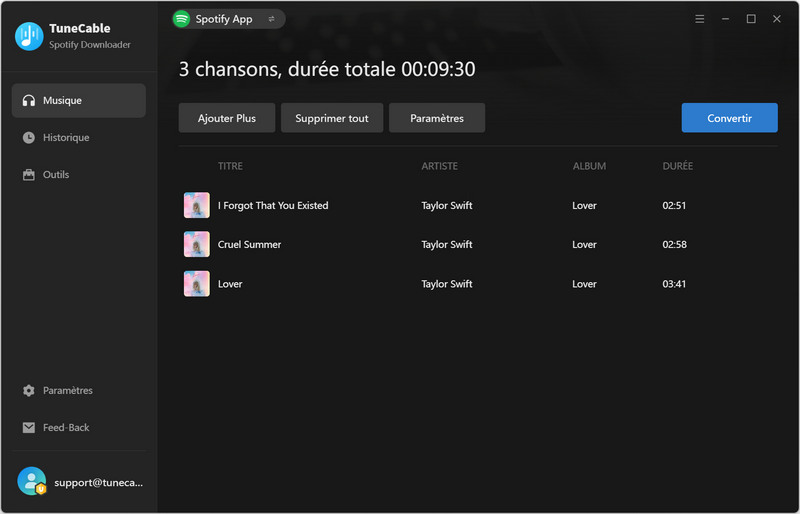Click the user avatar icon
This screenshot has height=514, width=800.
tap(32, 481)
